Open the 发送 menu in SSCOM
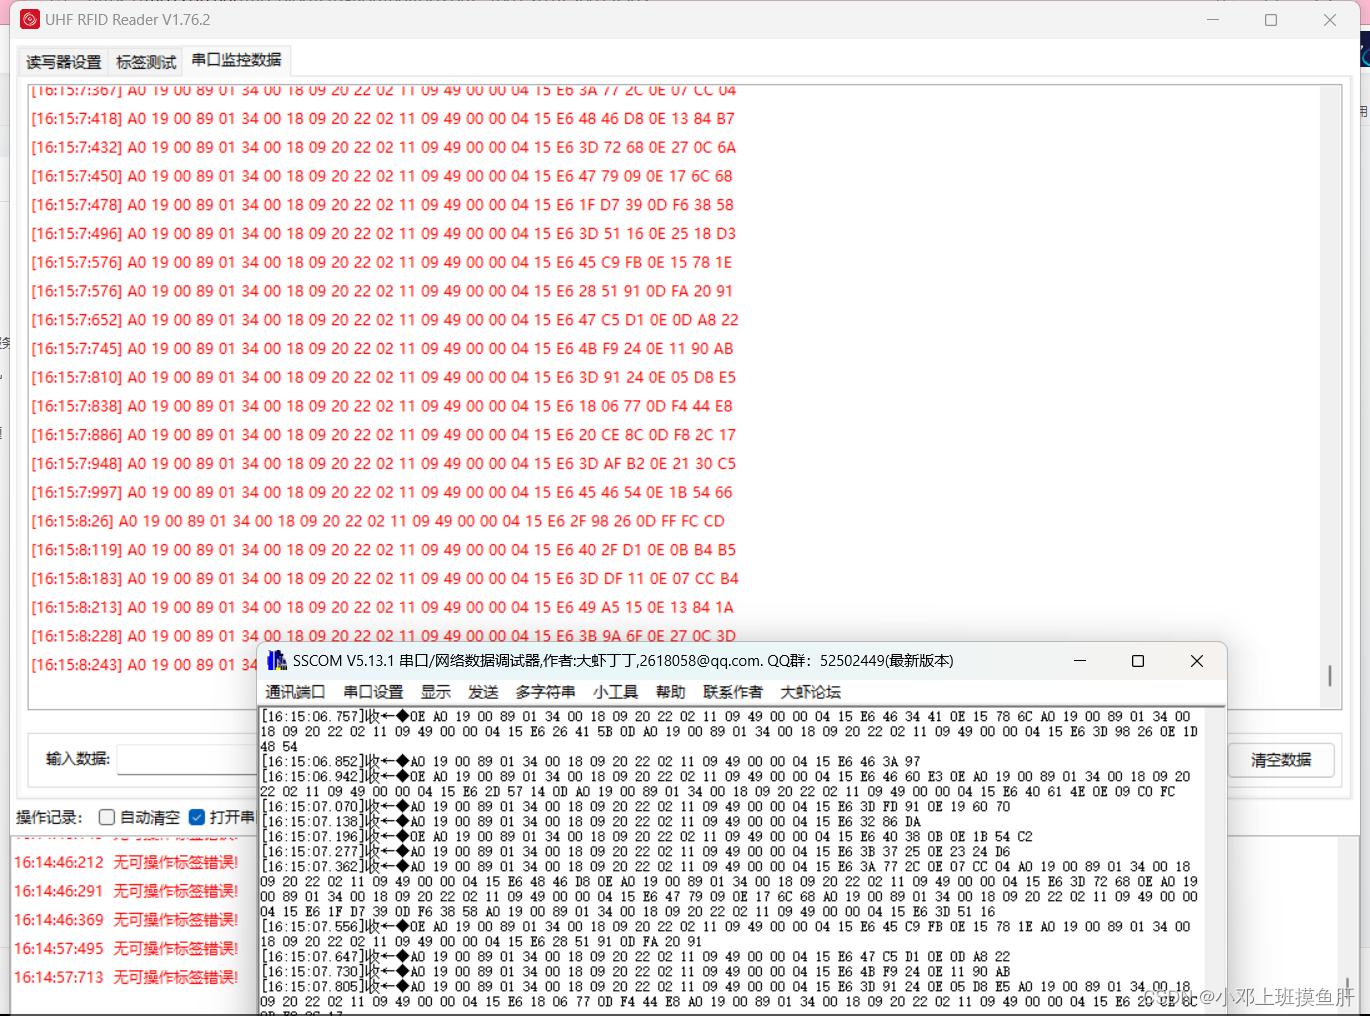 (x=483, y=692)
